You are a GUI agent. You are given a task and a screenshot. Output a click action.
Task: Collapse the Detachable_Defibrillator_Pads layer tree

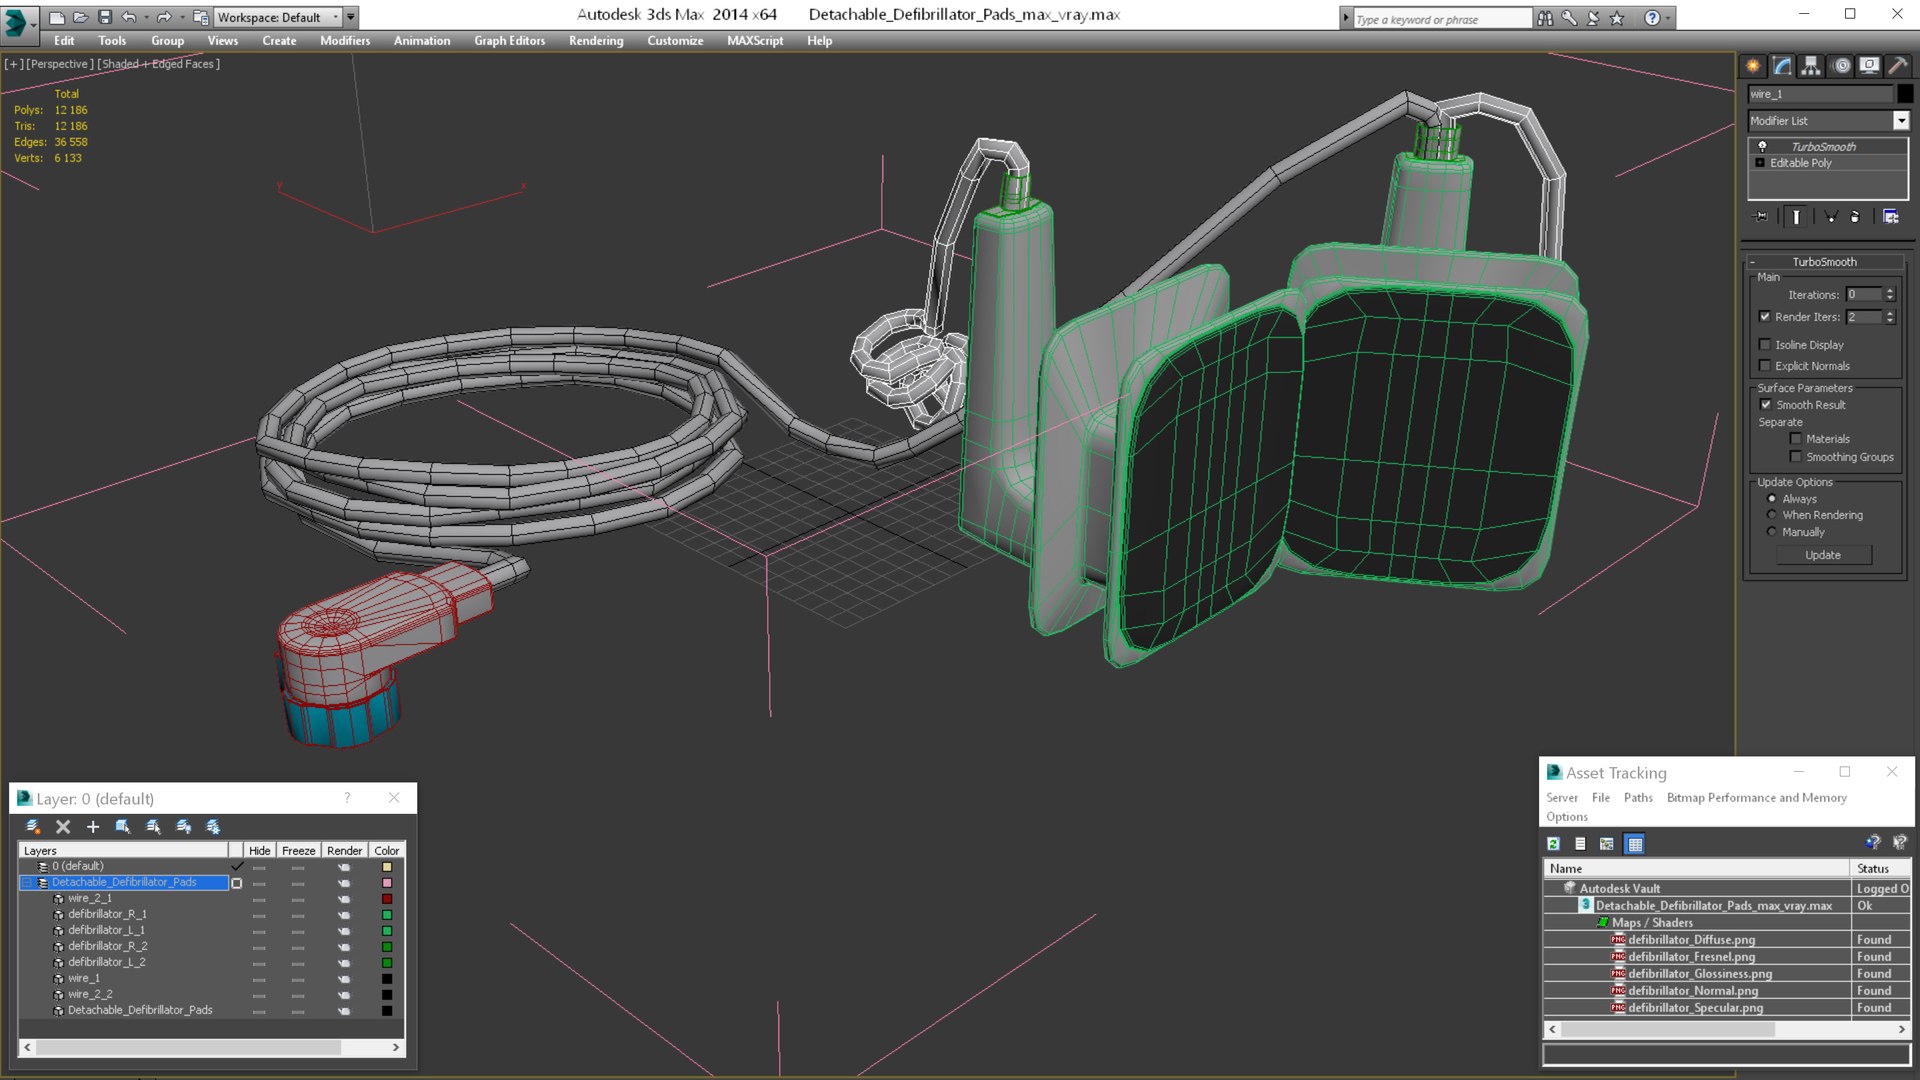pos(27,883)
